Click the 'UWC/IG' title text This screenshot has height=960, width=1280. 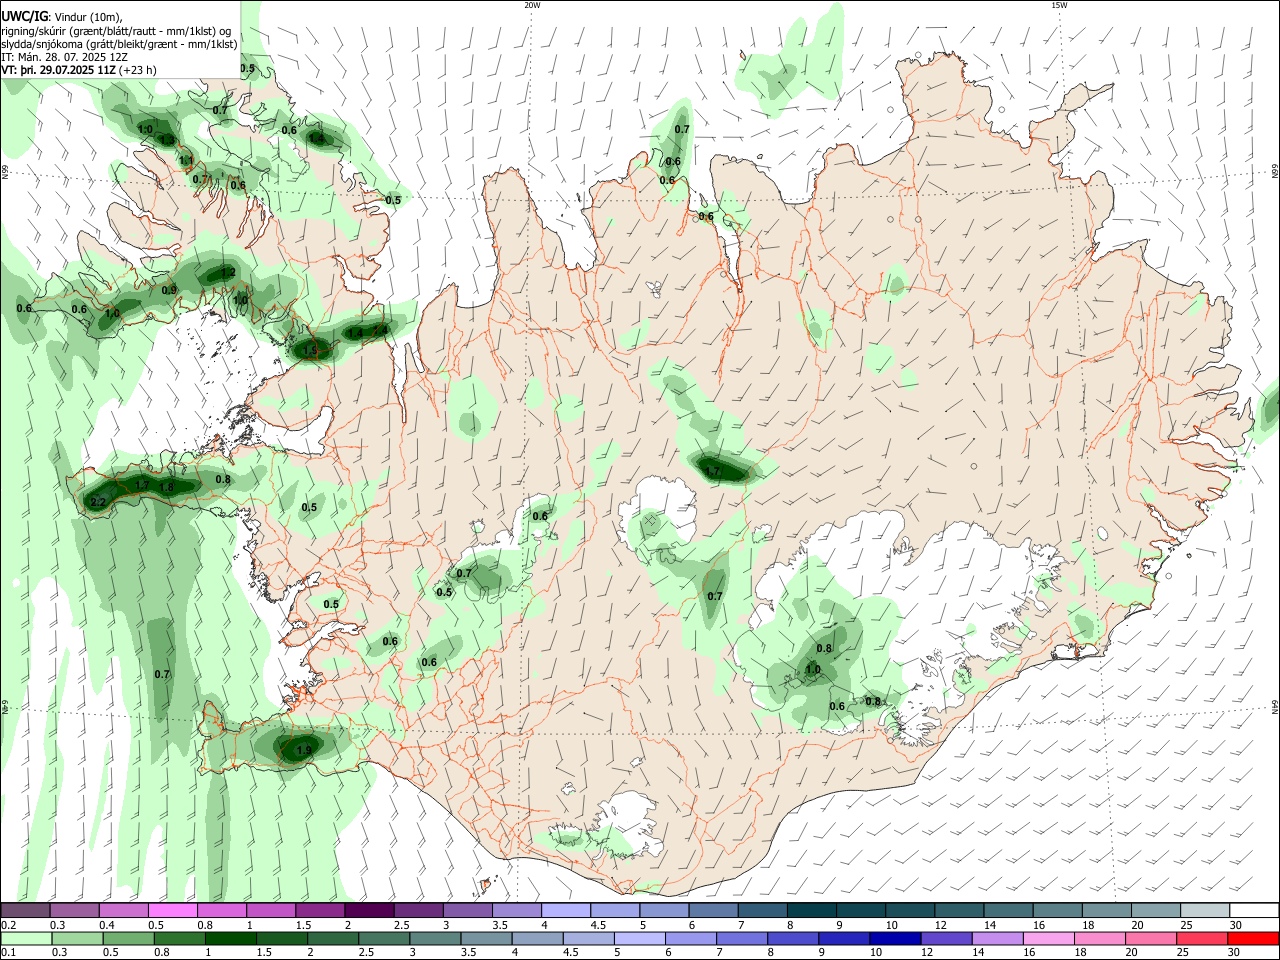pyautogui.click(x=24, y=16)
